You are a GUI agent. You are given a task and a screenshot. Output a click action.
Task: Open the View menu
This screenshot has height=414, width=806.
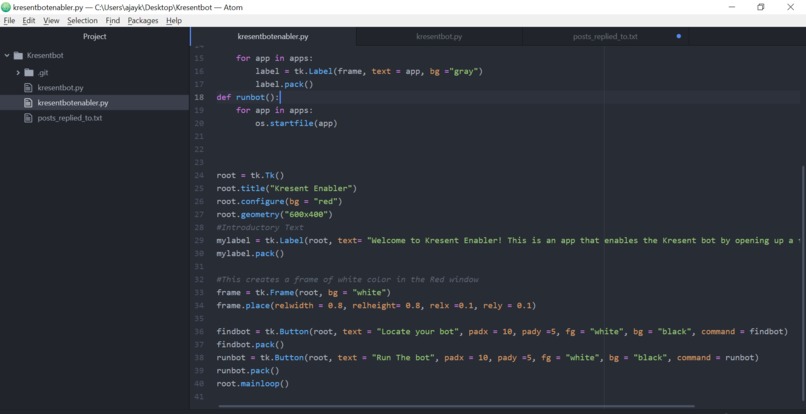click(51, 21)
